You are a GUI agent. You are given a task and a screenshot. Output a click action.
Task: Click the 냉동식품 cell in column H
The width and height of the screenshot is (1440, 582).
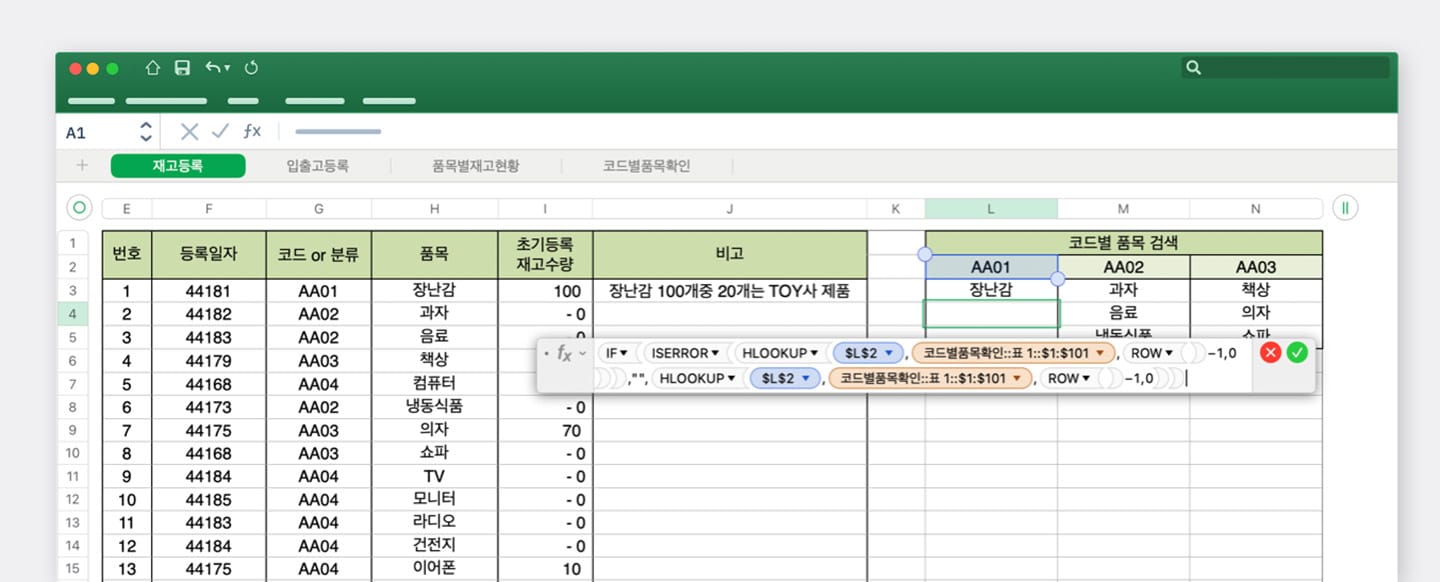[x=435, y=407]
